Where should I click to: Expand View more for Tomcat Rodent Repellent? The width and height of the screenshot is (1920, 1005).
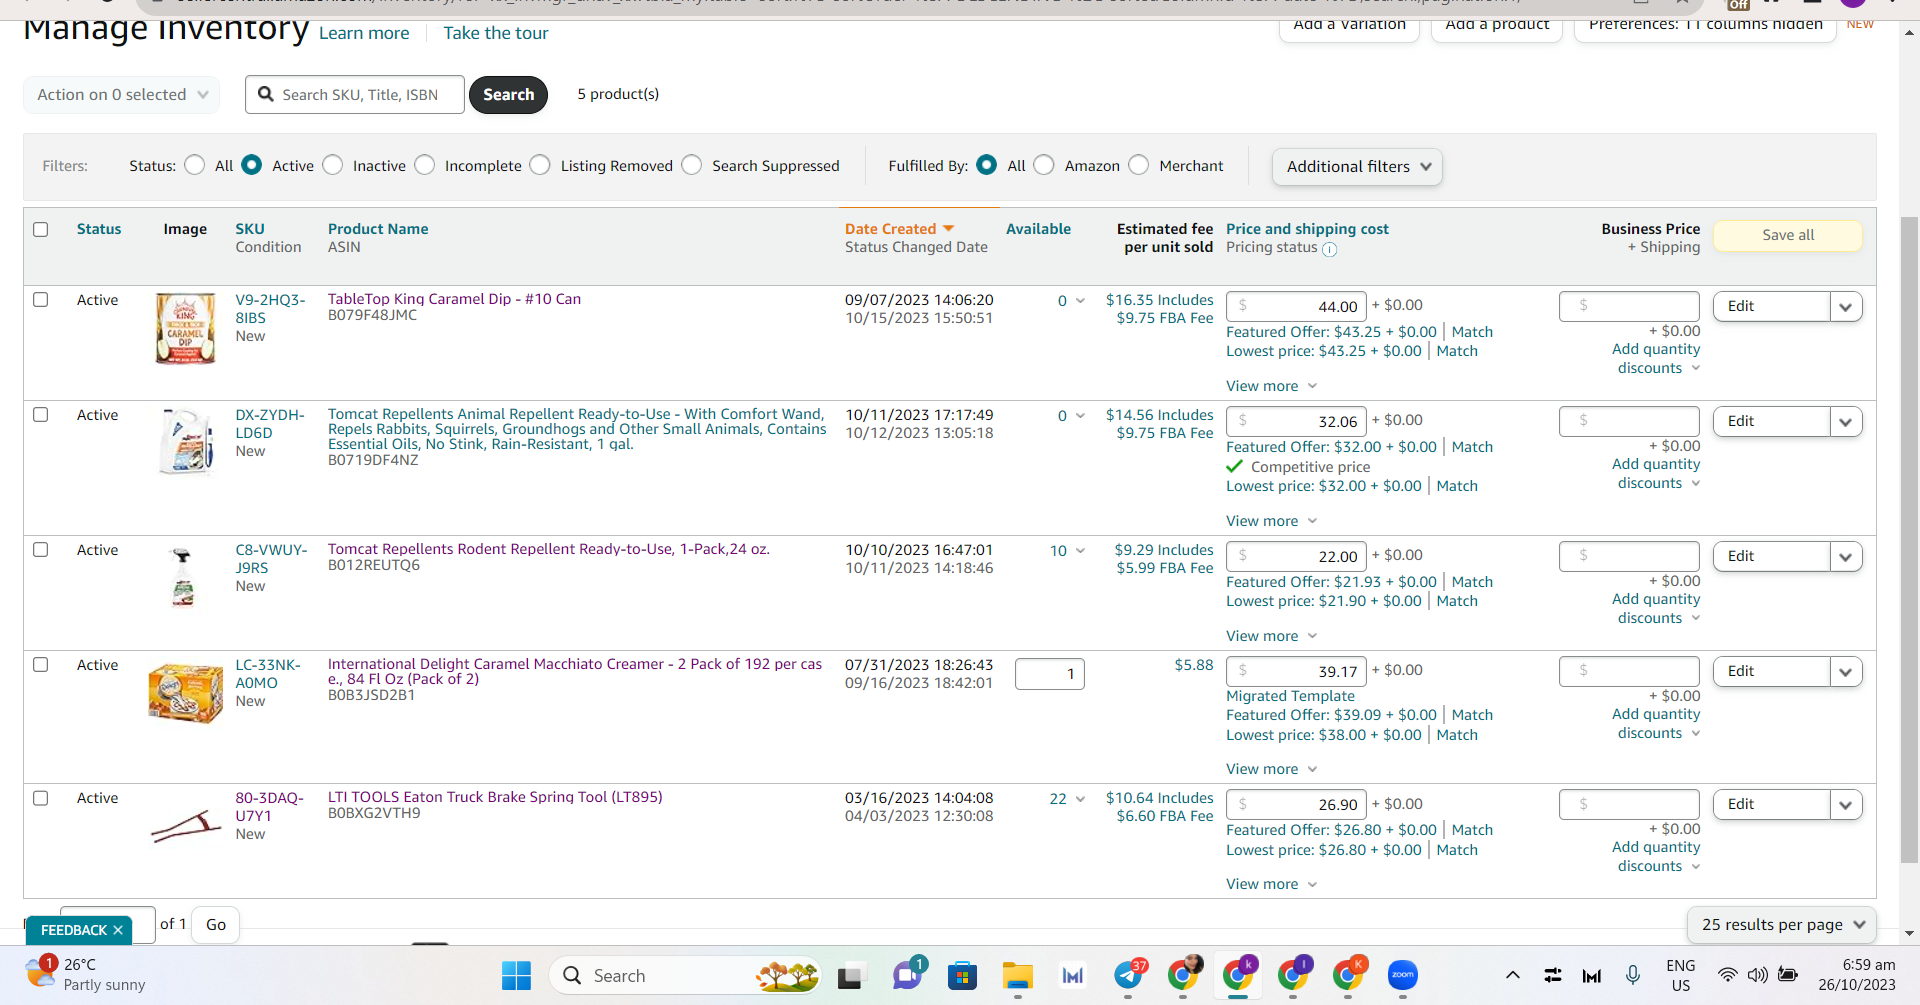point(1272,636)
